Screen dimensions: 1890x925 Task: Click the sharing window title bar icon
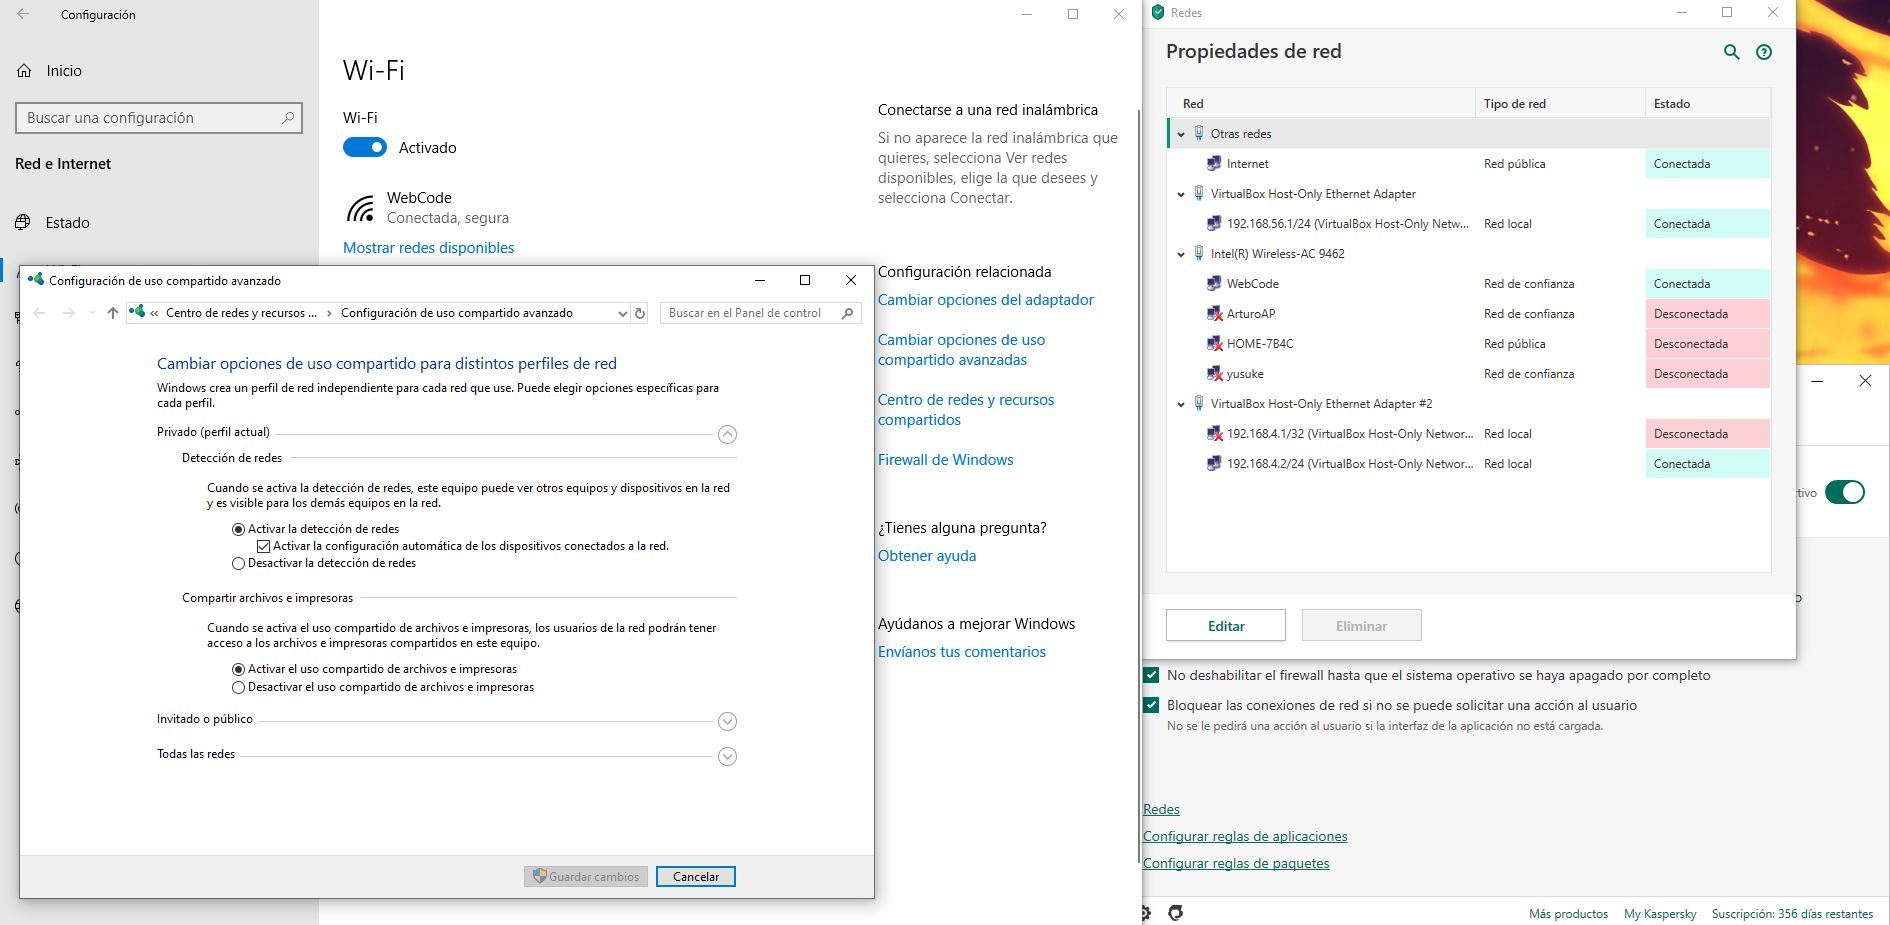pos(36,280)
